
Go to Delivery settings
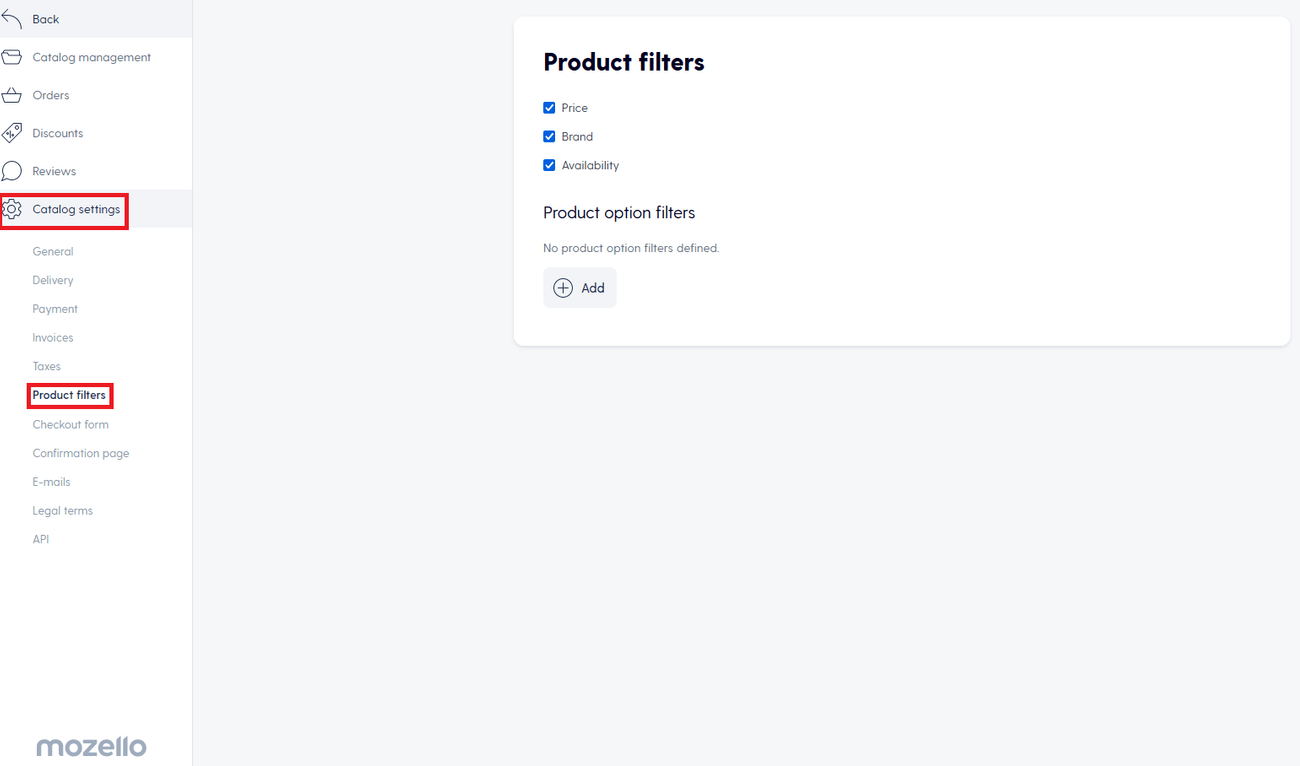[x=53, y=281]
